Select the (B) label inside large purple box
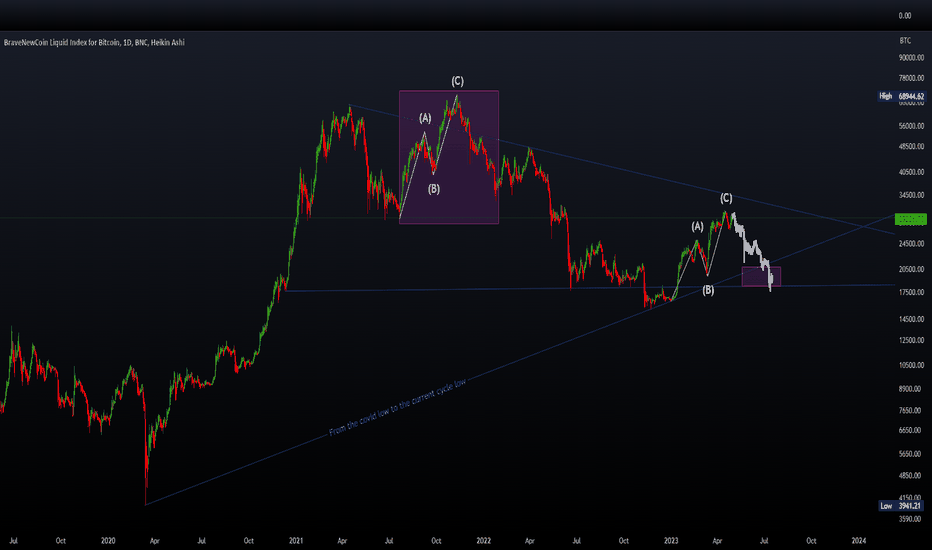Viewport: 932px width, 550px height. coord(434,189)
